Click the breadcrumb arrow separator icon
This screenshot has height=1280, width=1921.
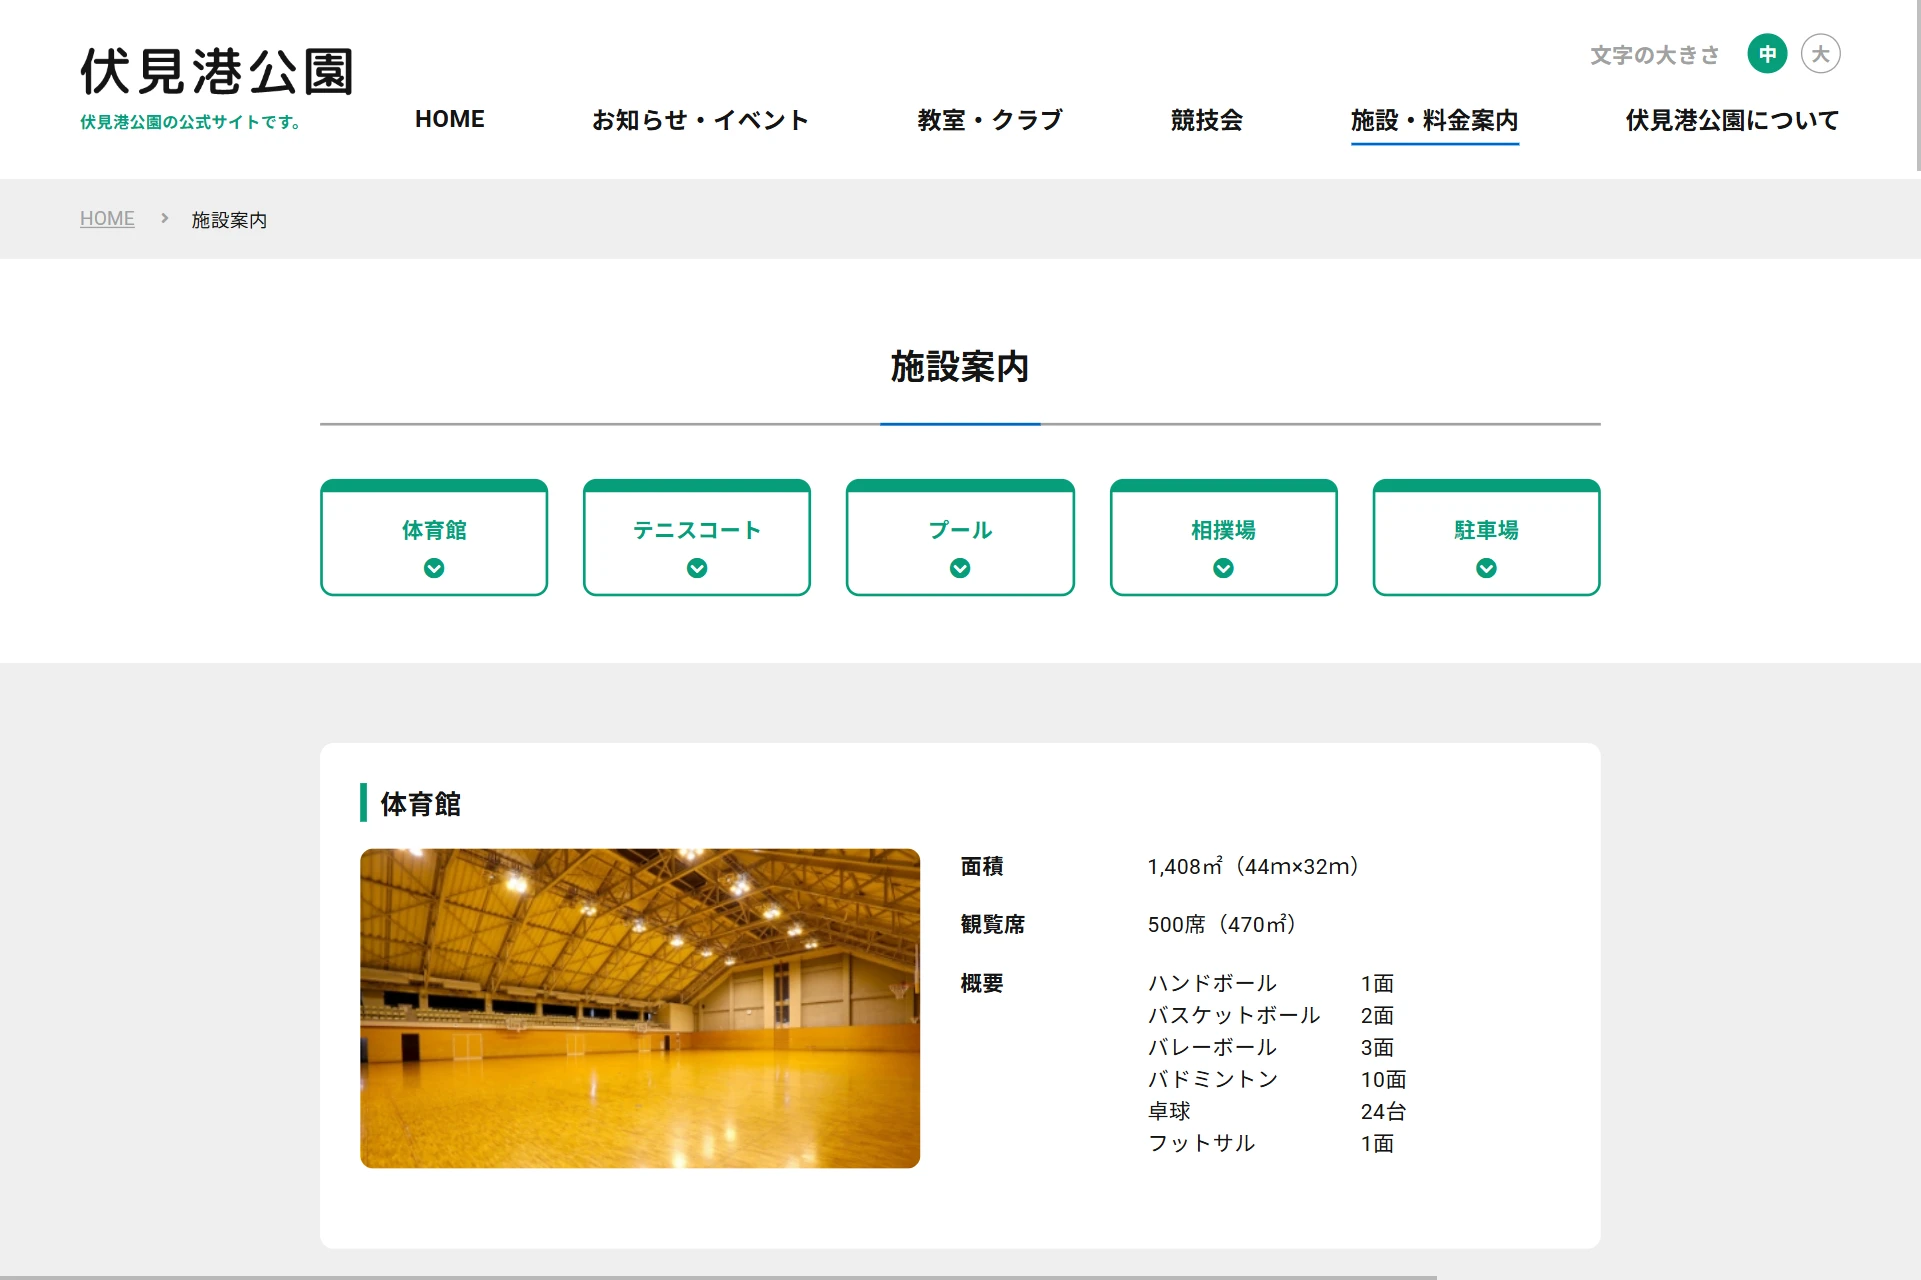pos(165,218)
